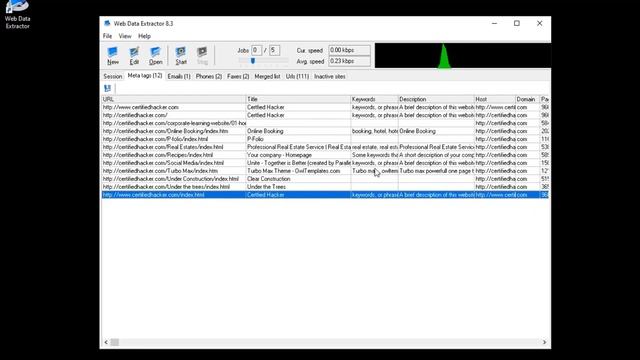Screen dimensions: 640x360
Task: Click the horizontal scrollbar thumb
Action: click(x=115, y=342)
